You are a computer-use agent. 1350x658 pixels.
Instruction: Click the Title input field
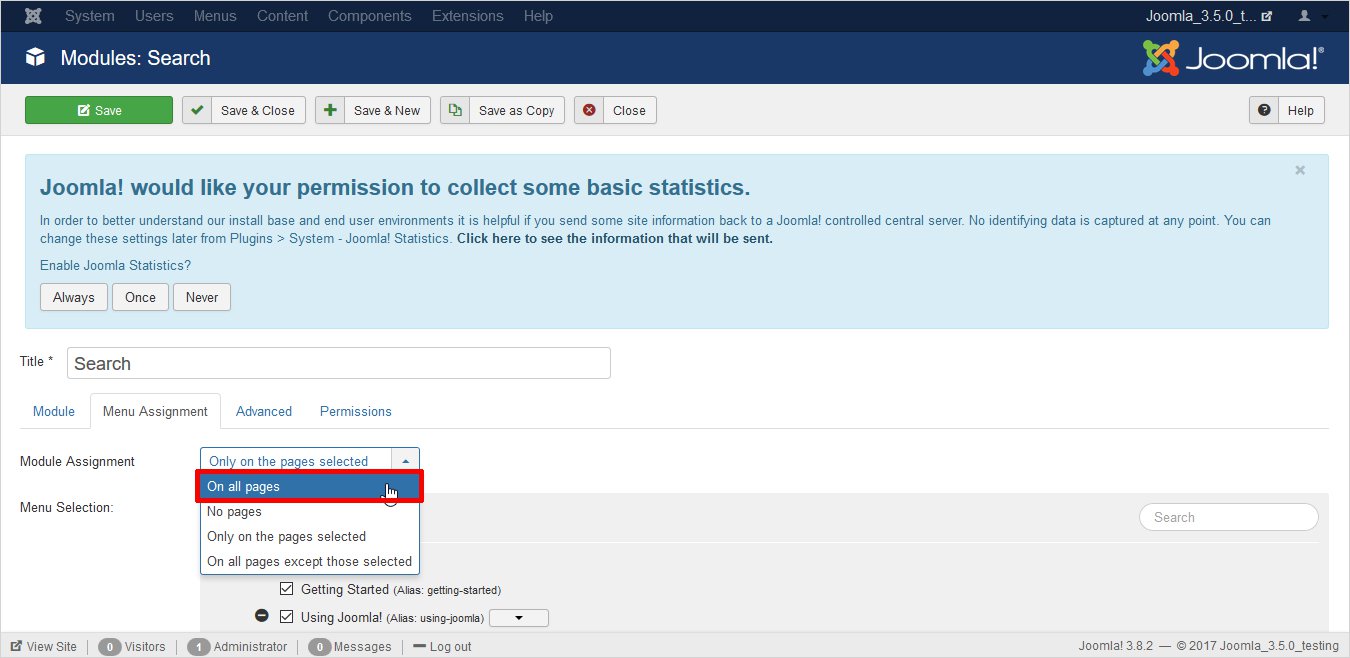point(338,363)
